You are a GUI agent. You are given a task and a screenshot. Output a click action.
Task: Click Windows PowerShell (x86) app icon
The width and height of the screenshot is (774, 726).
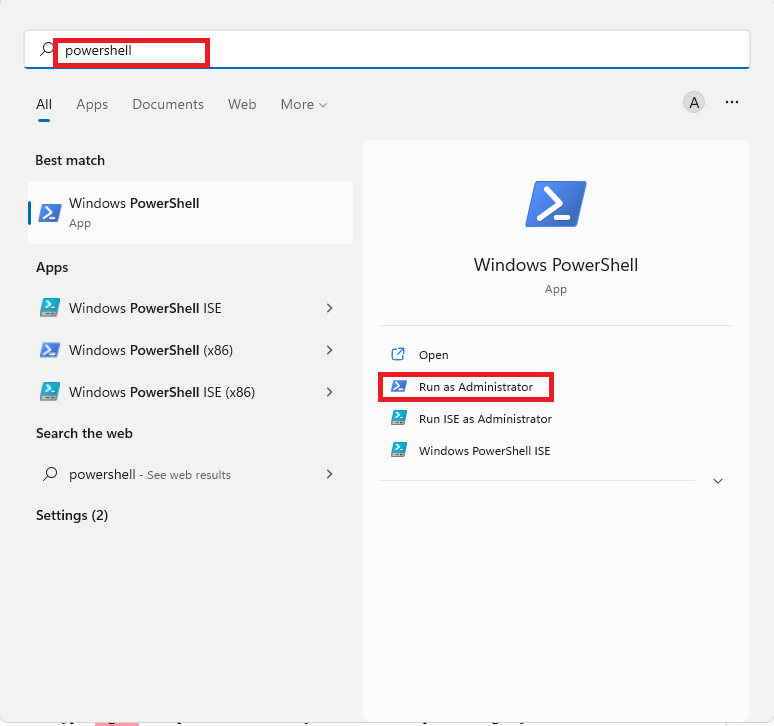click(50, 350)
